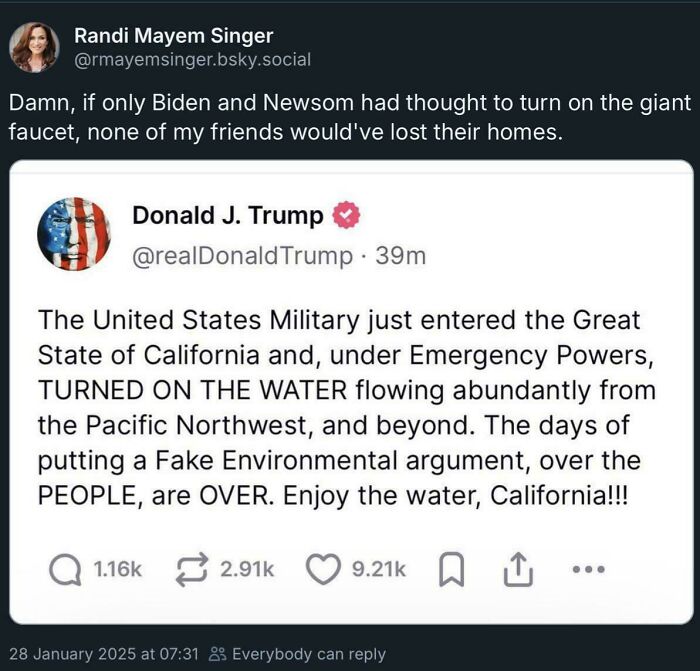This screenshot has height=671, width=700.
Task: Open the @realDonaldTrump handle link
Action: point(242,256)
